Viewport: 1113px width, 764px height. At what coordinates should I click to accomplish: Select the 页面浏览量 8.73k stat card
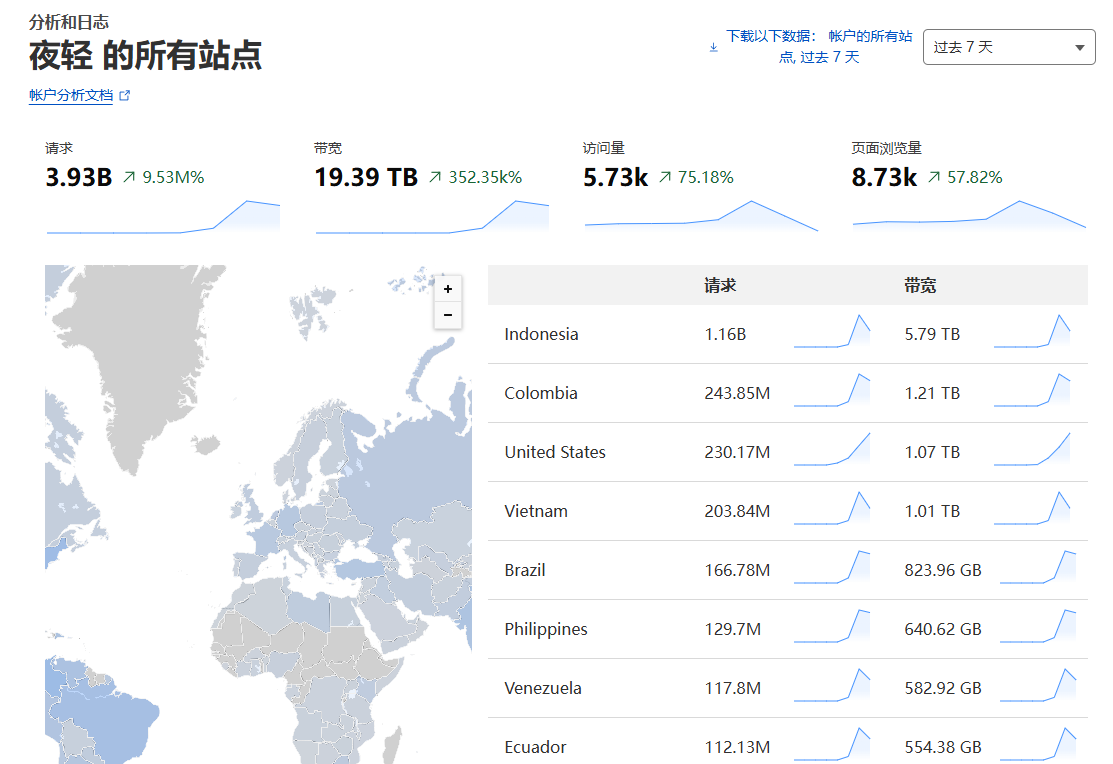coord(968,187)
